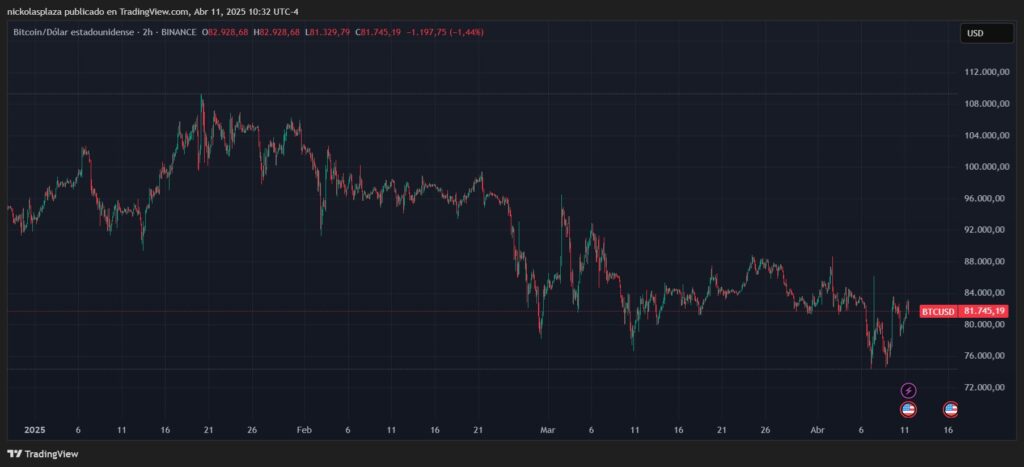Image resolution: width=1024 pixels, height=467 pixels.
Task: Click the red BTCUSD price label
Action: 938,311
